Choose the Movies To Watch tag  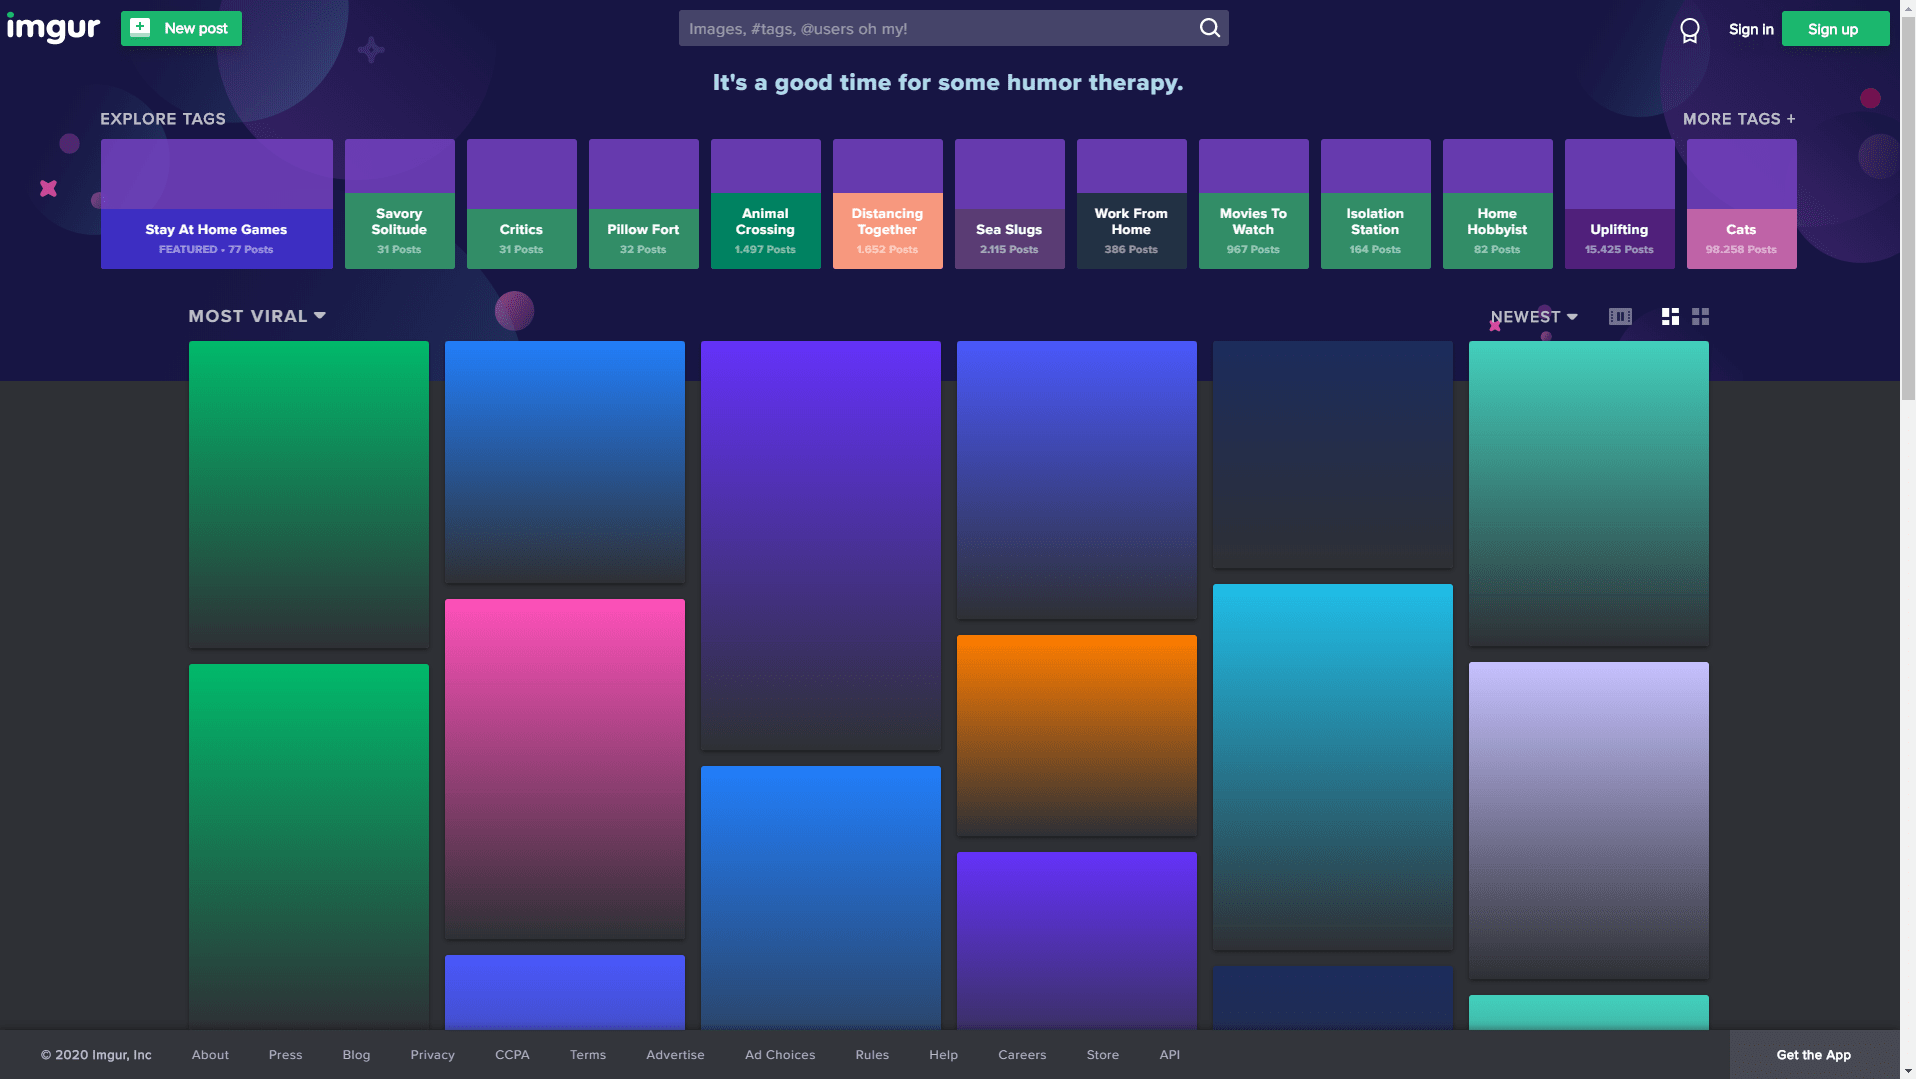coord(1254,204)
